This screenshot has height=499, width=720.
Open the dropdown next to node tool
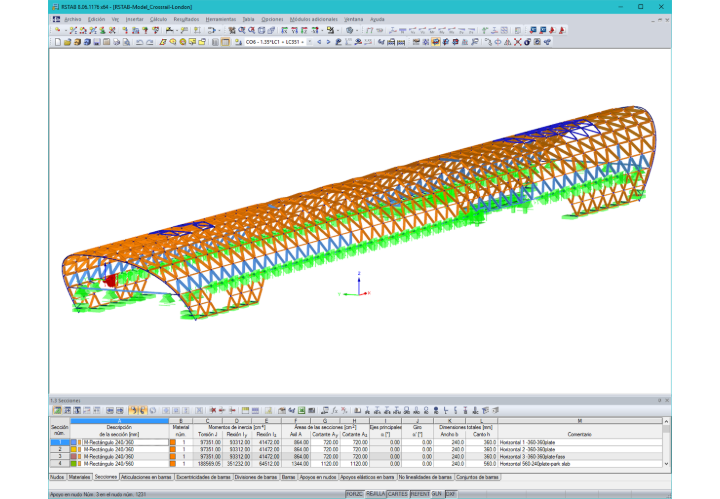(x=65, y=30)
